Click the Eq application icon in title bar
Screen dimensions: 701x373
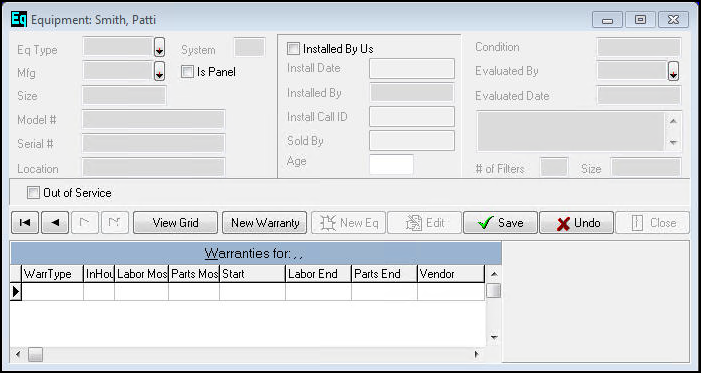click(19, 19)
